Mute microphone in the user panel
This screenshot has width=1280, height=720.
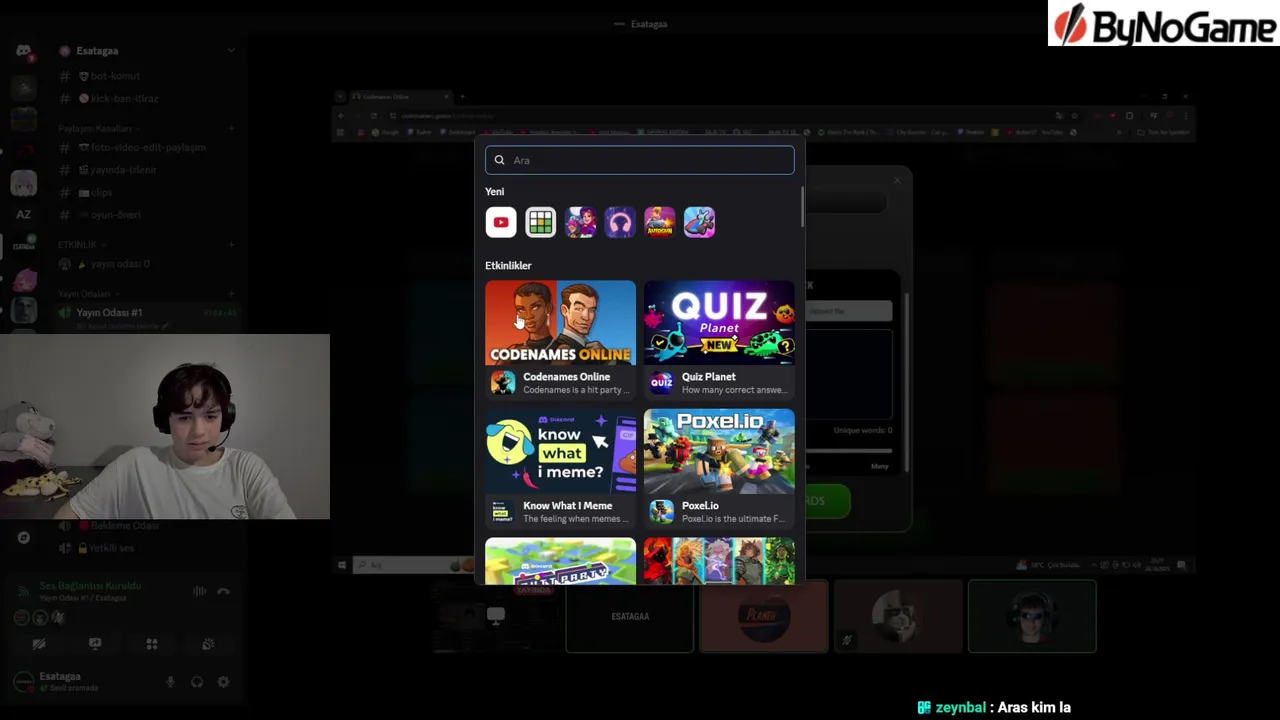(x=170, y=682)
